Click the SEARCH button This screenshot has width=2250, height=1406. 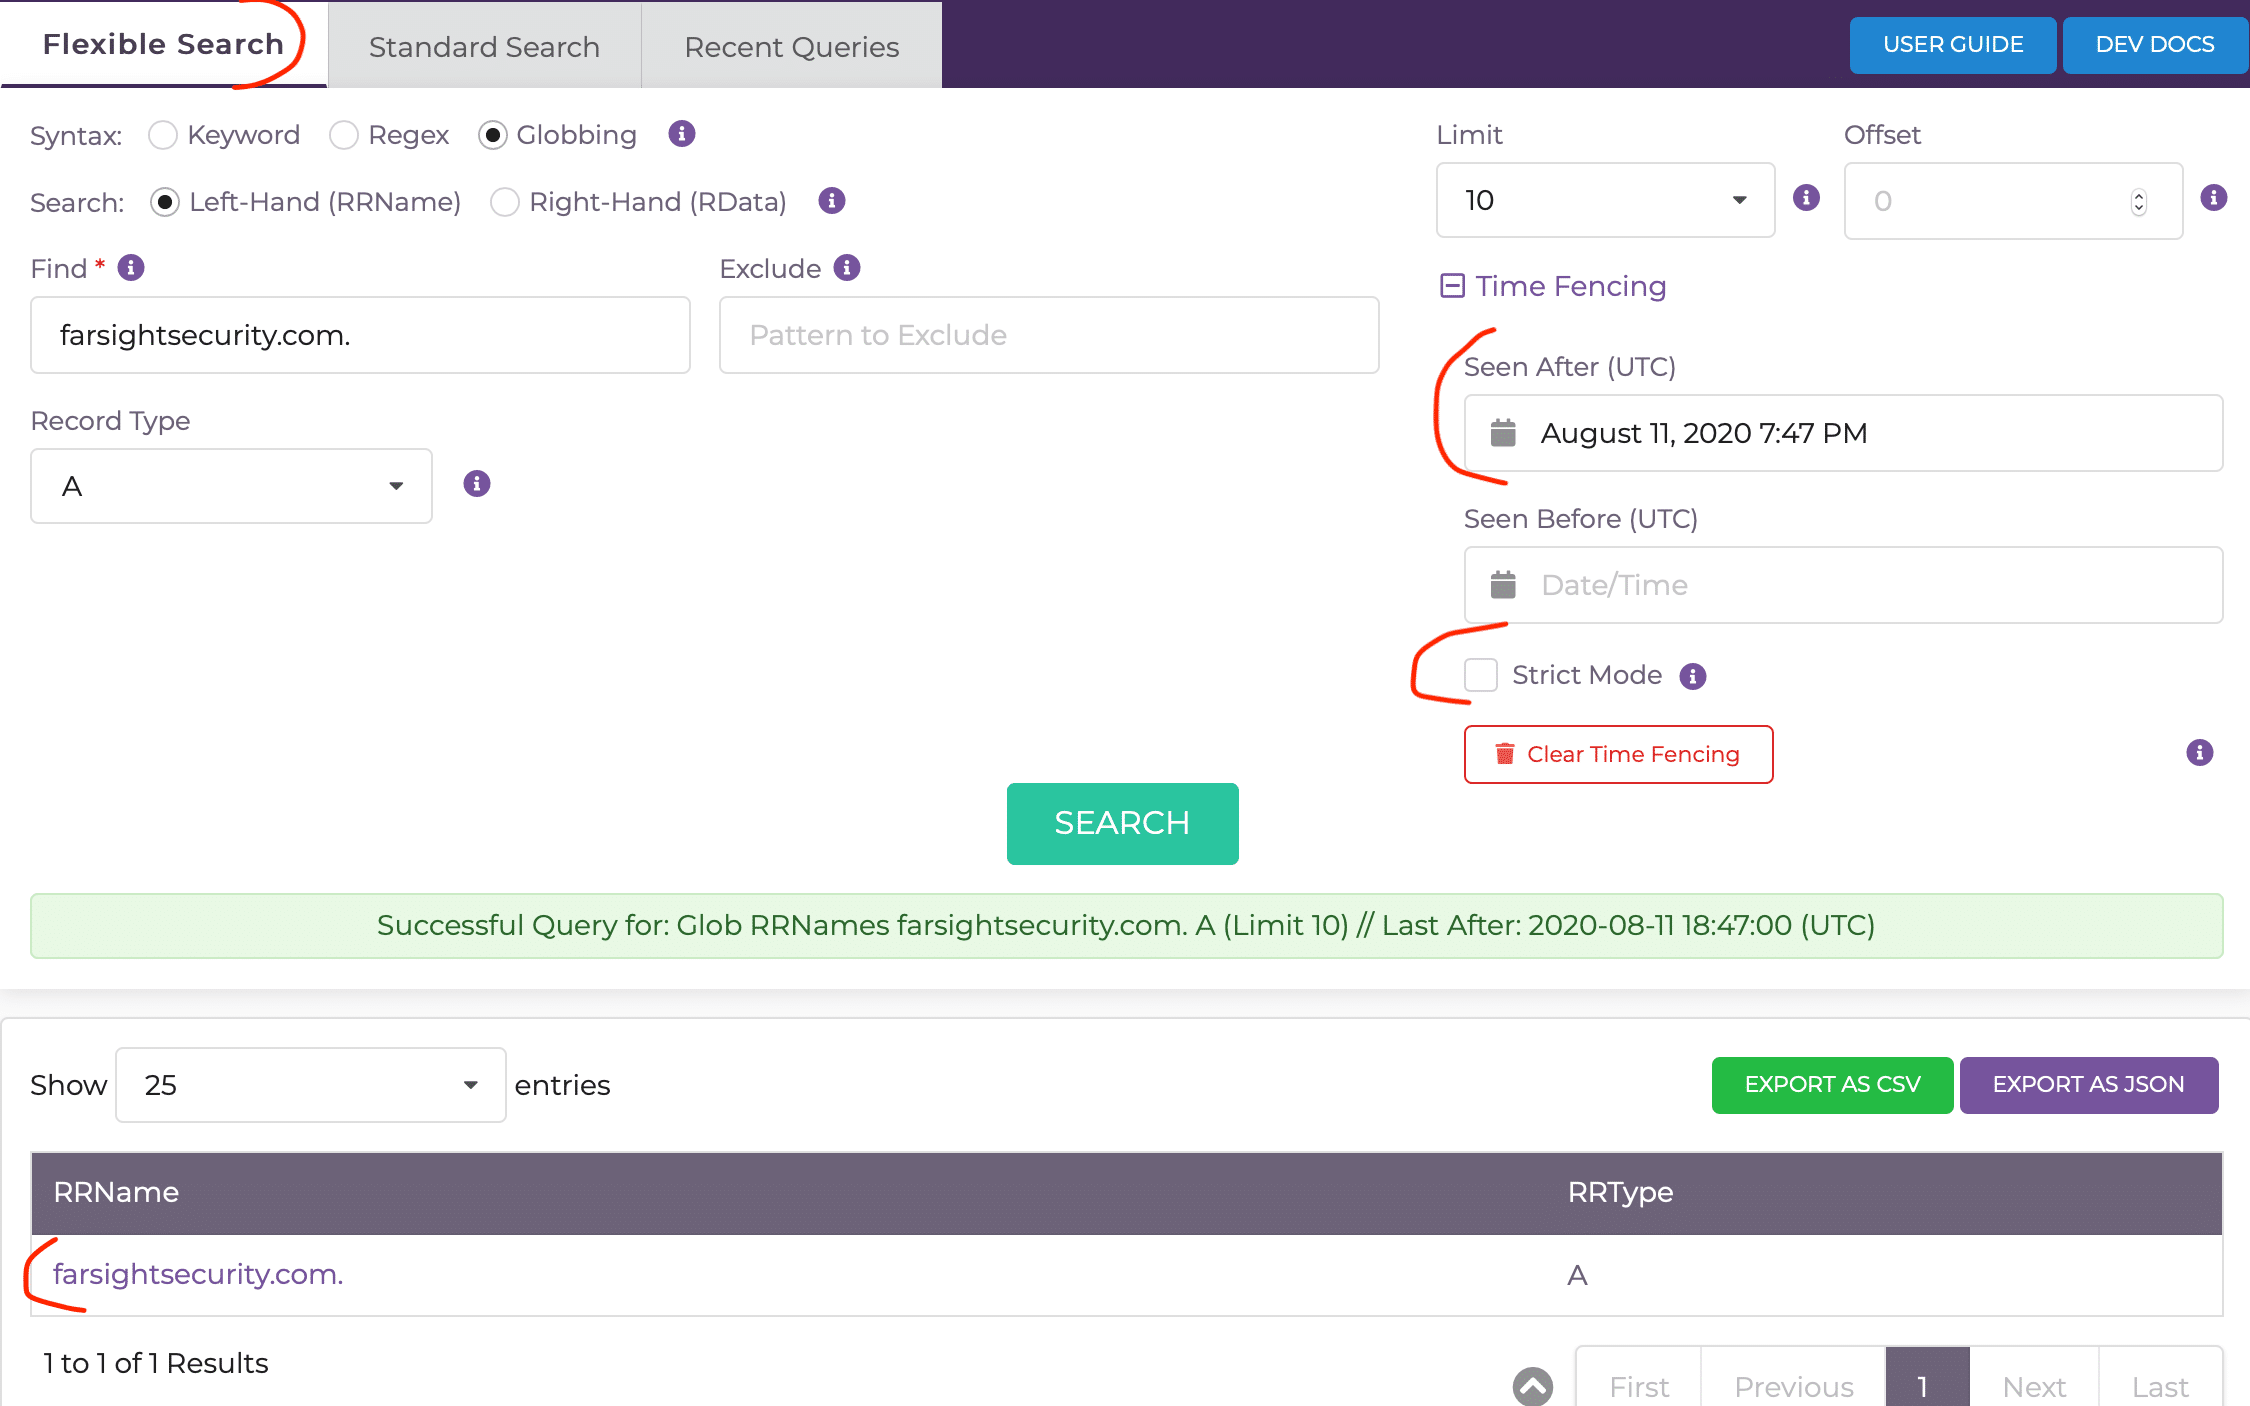pos(1122,823)
